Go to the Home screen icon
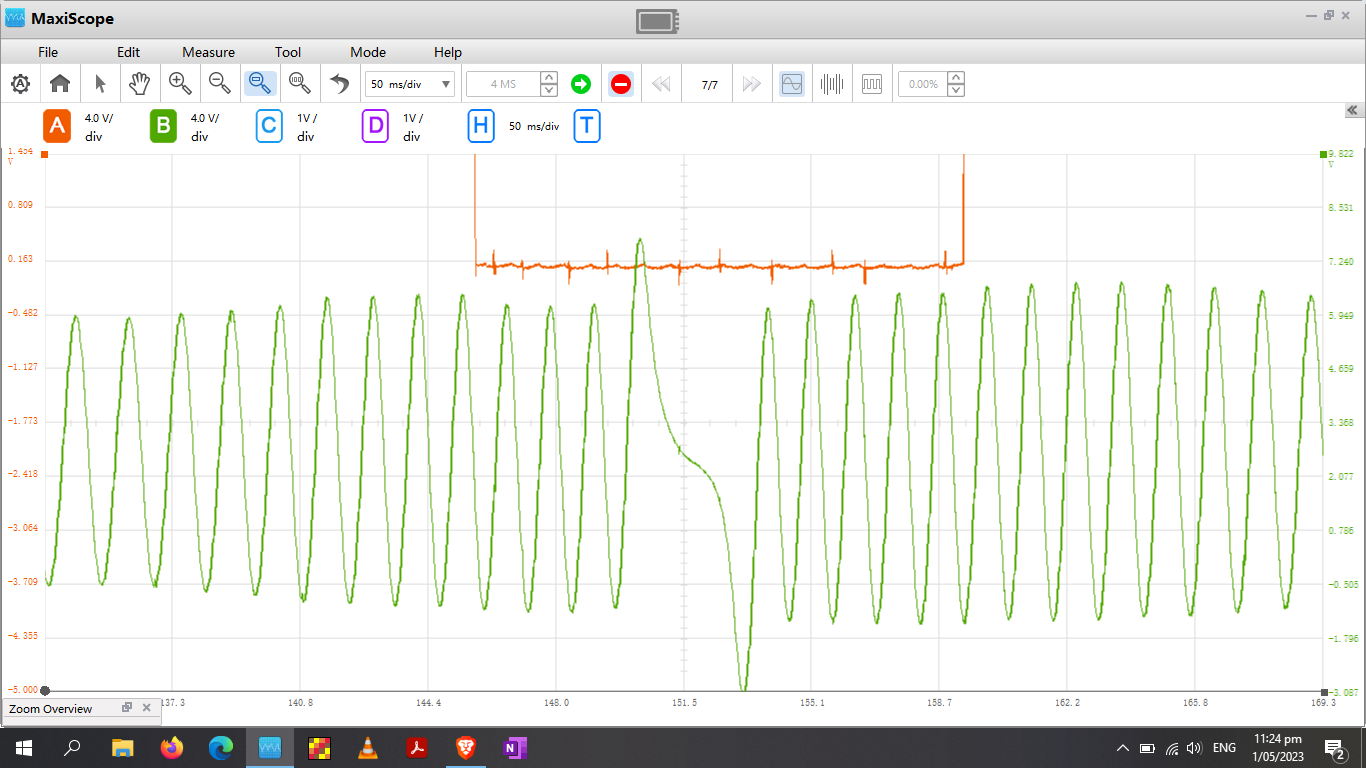The width and height of the screenshot is (1366, 768). point(60,84)
